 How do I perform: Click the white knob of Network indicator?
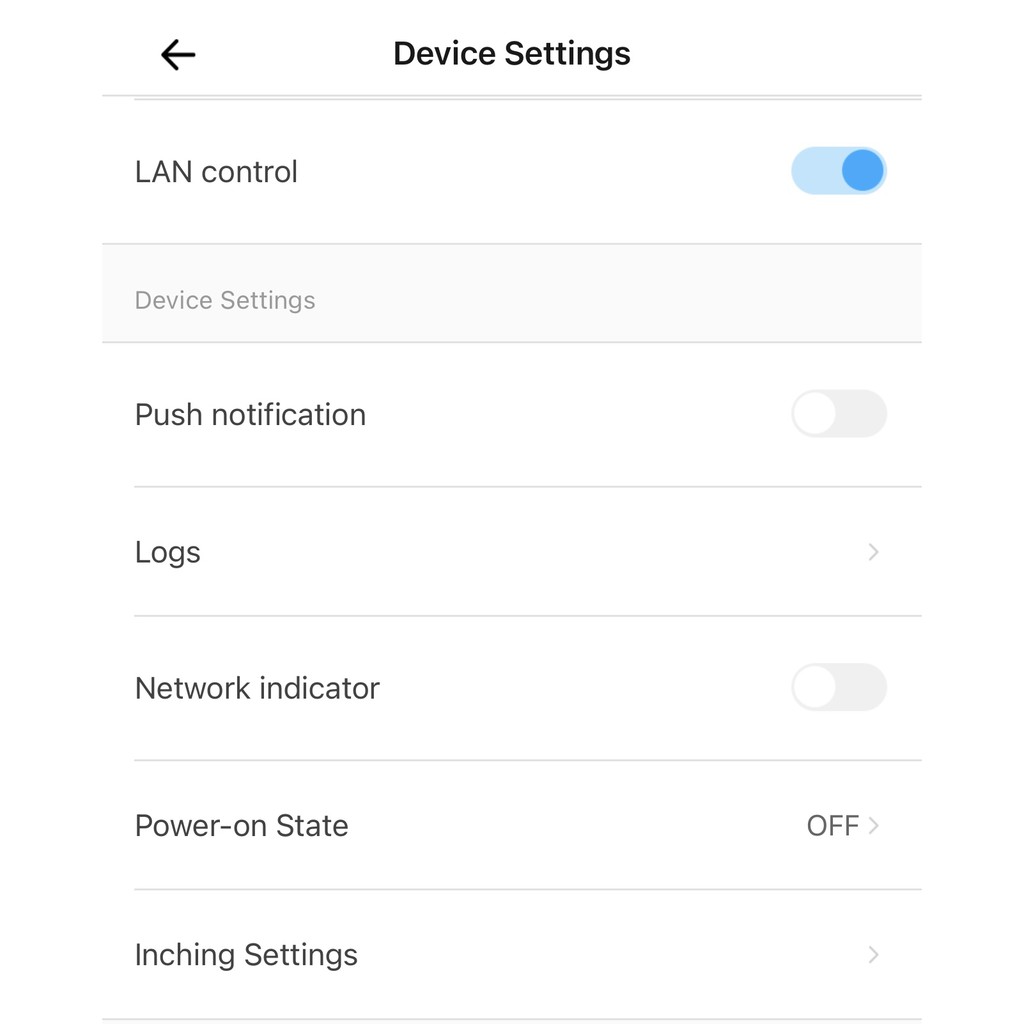pyautogui.click(x=815, y=688)
